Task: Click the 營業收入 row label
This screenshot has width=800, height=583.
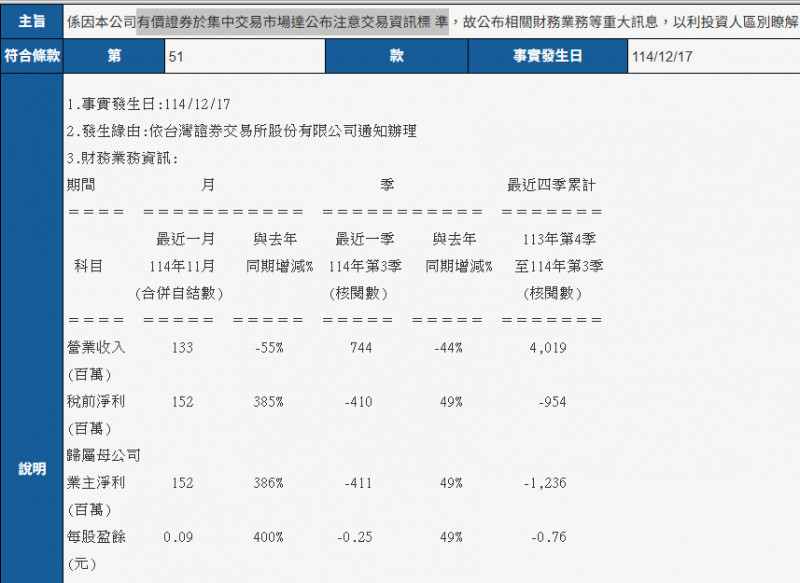Action: click(x=94, y=347)
